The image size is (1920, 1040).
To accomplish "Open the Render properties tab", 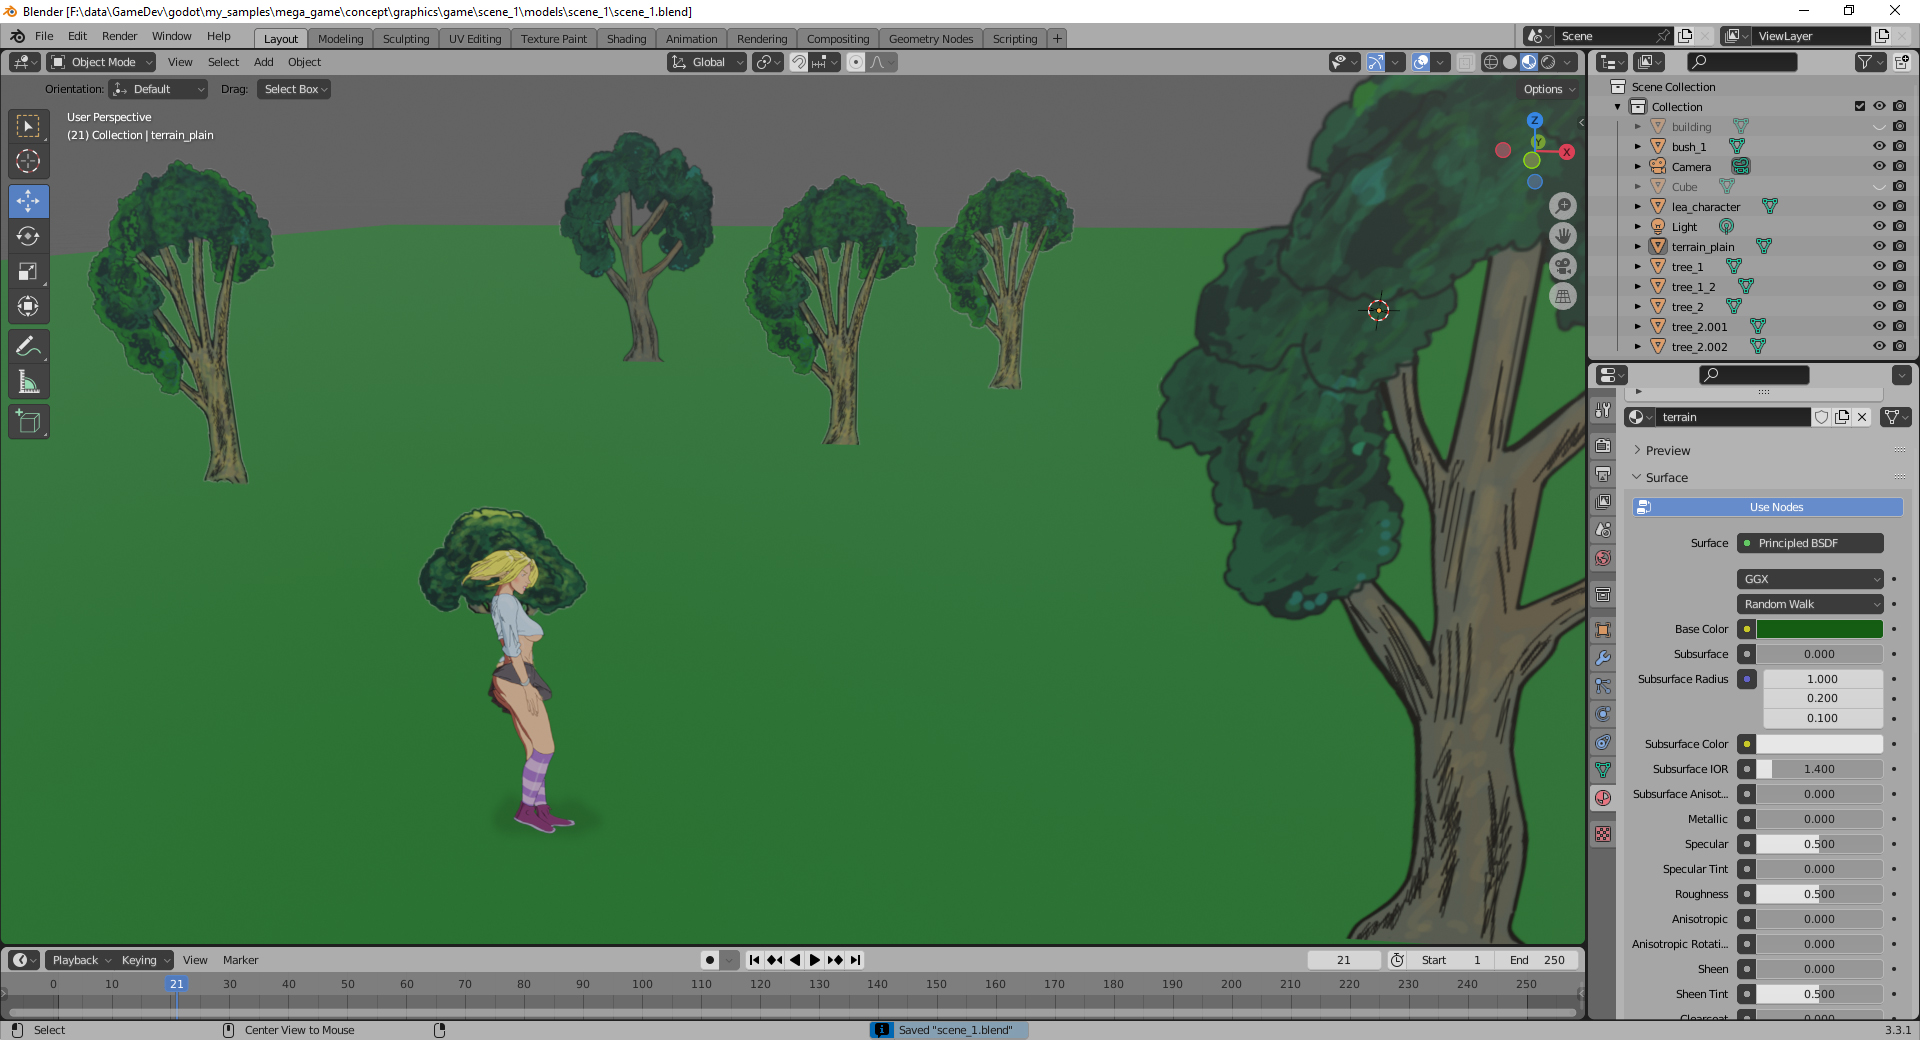I will coord(1603,445).
